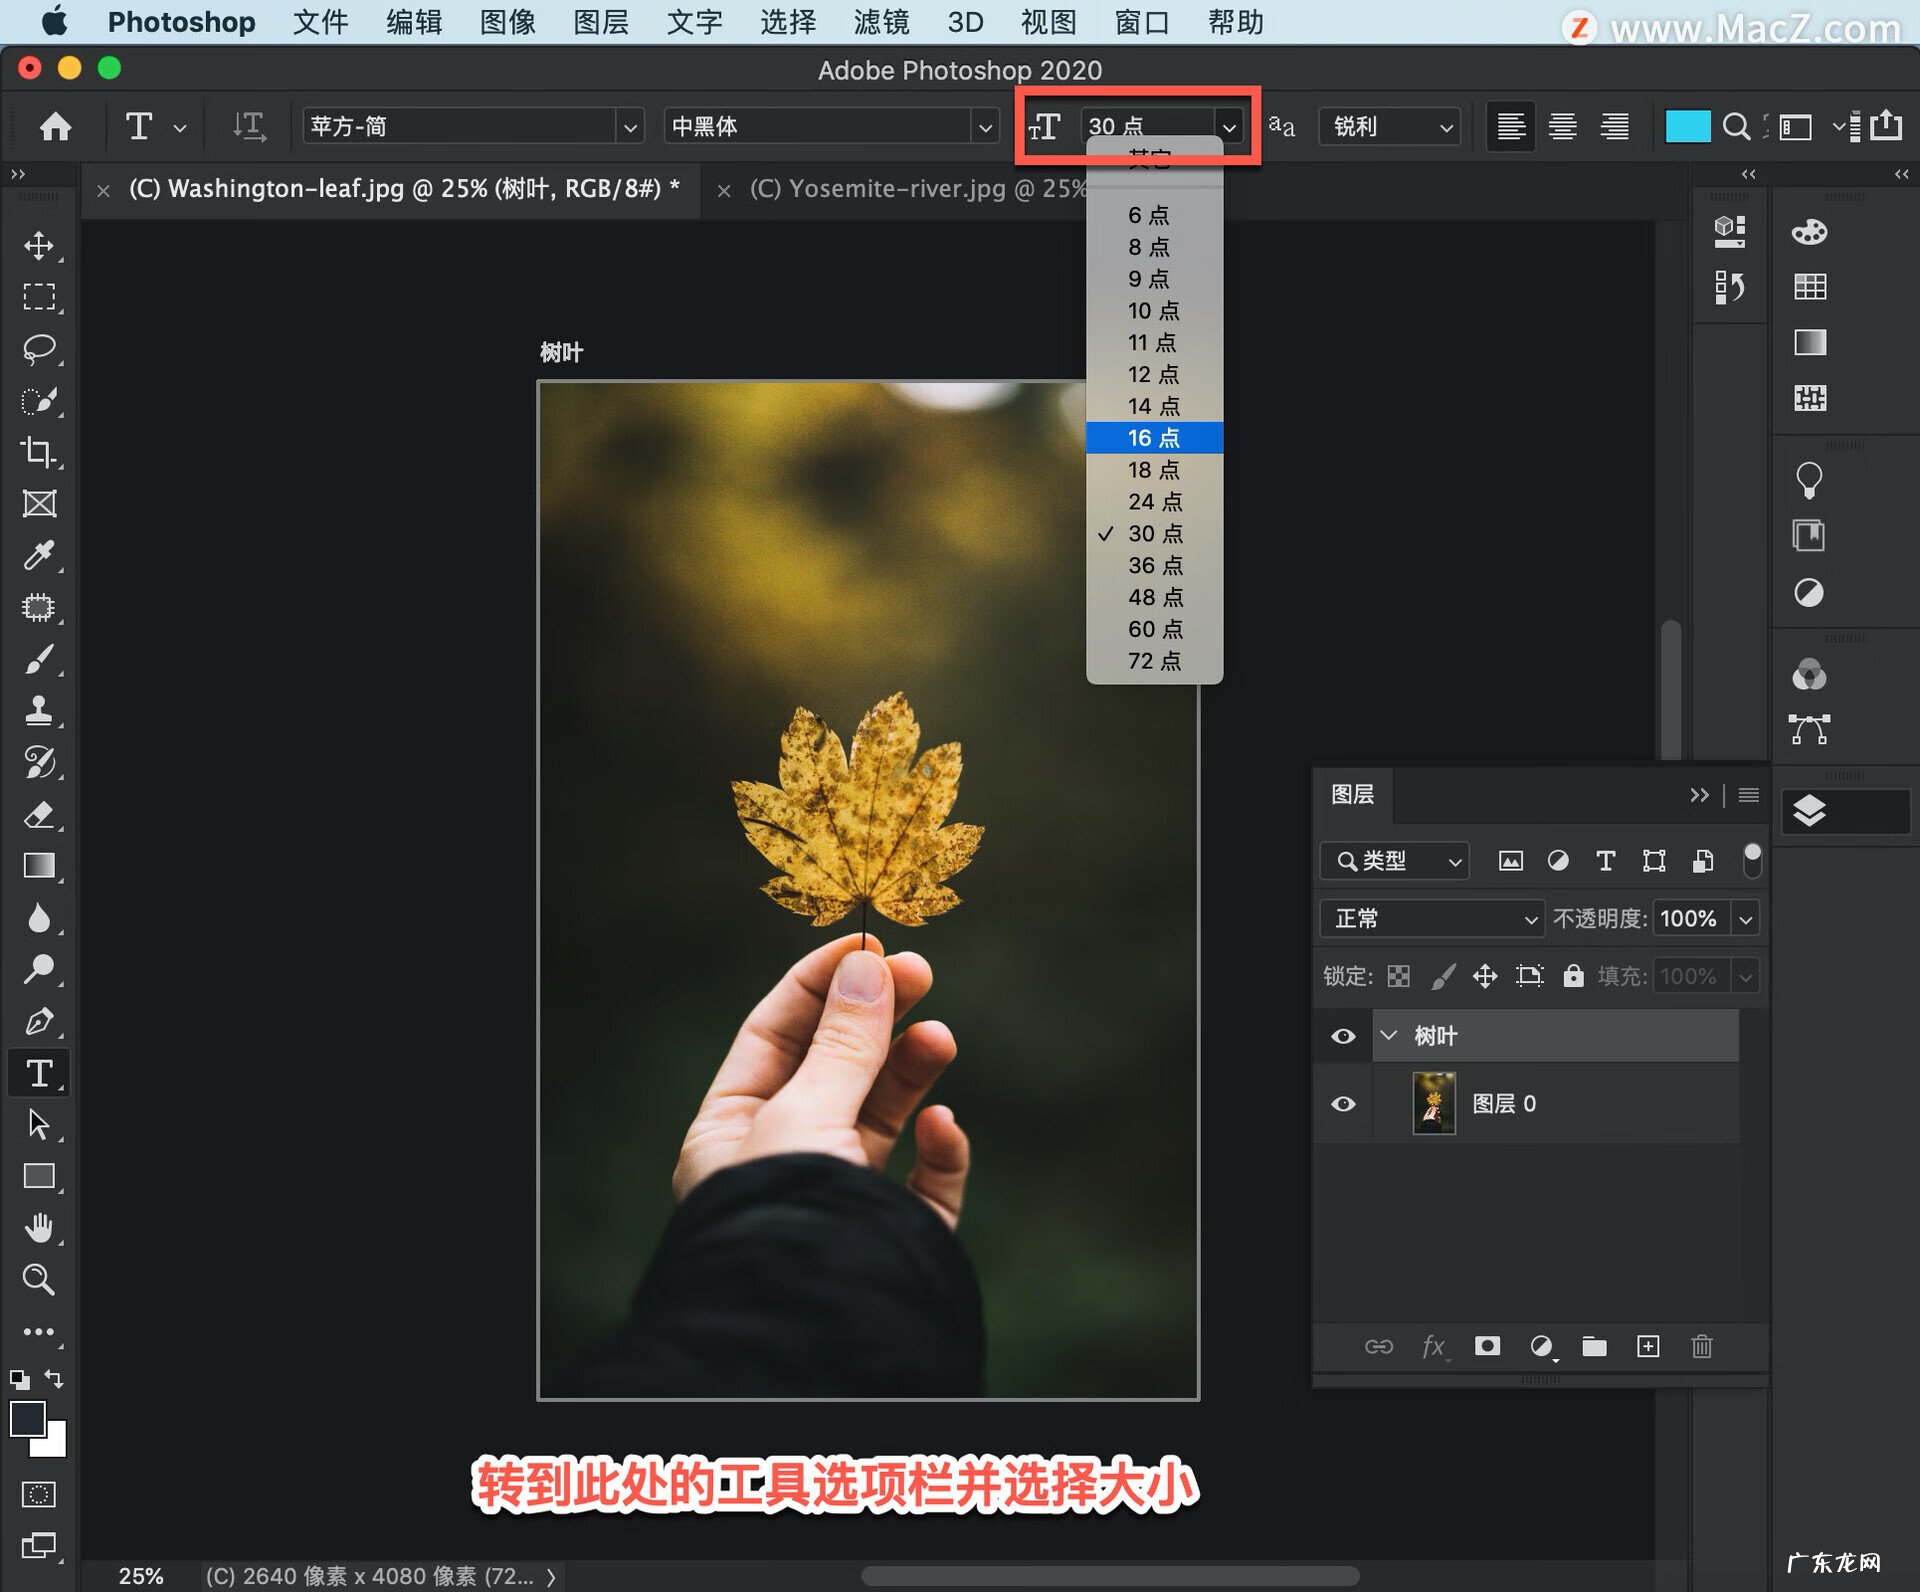Screen dimensions: 1920x1592
Task: Click the cyan text color swatch
Action: 1687,126
